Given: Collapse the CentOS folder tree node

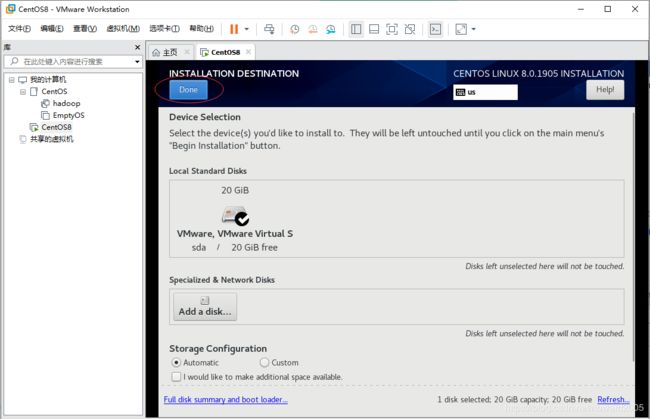Looking at the screenshot, I should coord(23,92).
